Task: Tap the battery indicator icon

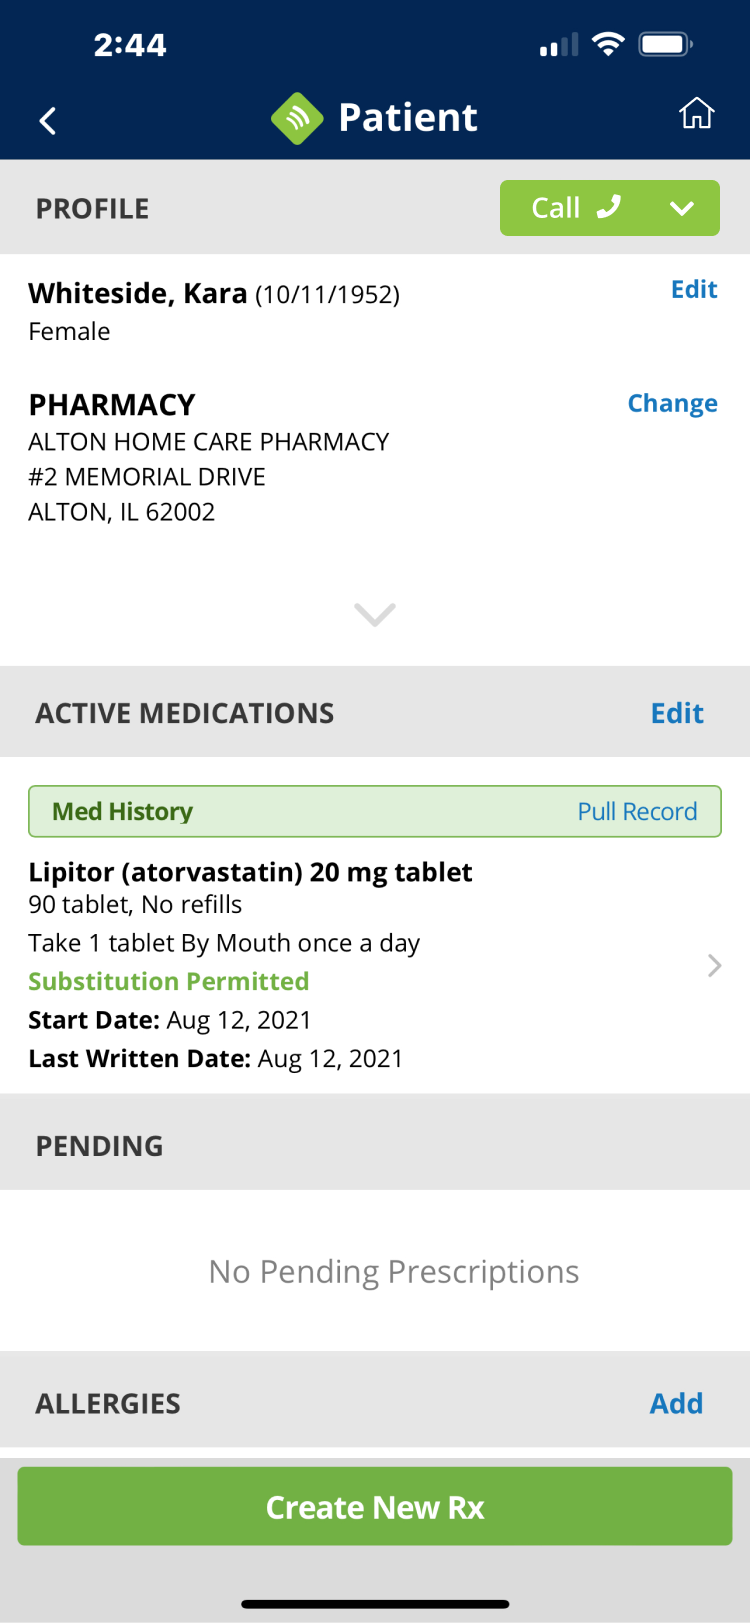Action: [666, 44]
